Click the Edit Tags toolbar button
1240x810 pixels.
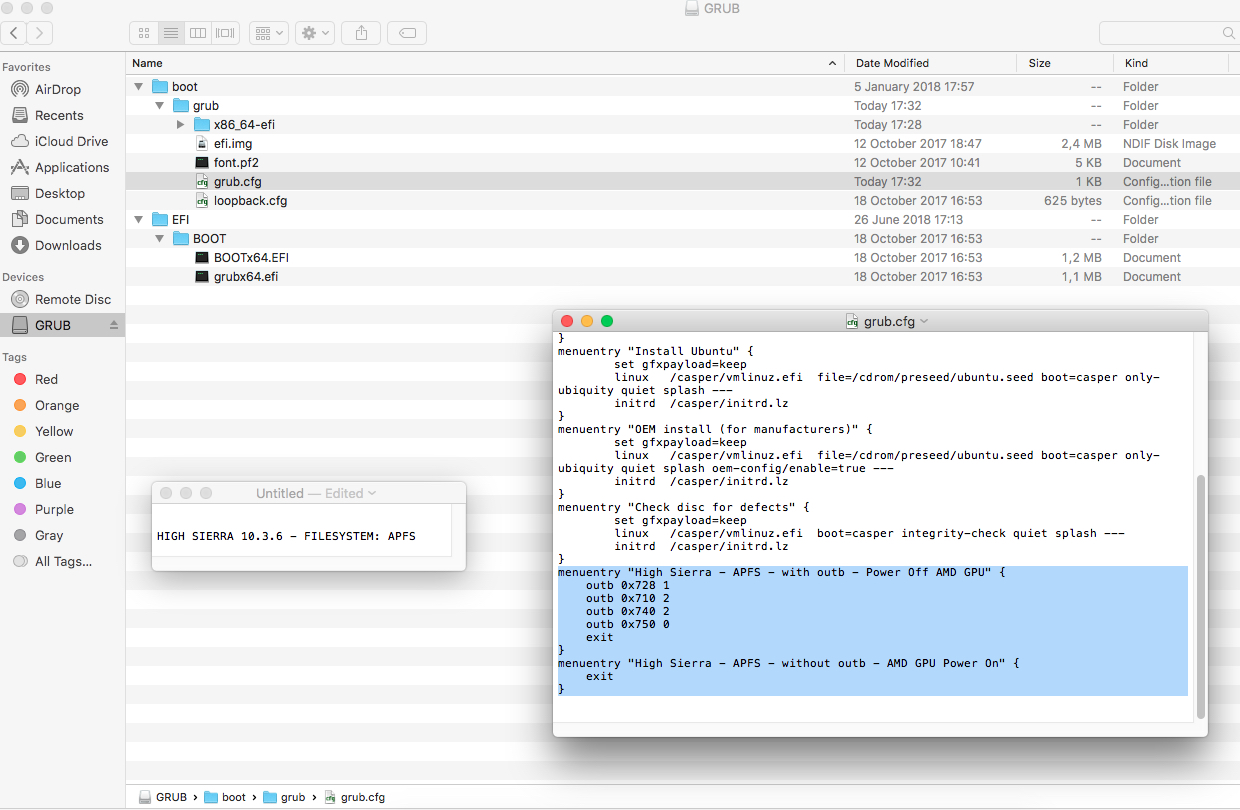[x=407, y=33]
